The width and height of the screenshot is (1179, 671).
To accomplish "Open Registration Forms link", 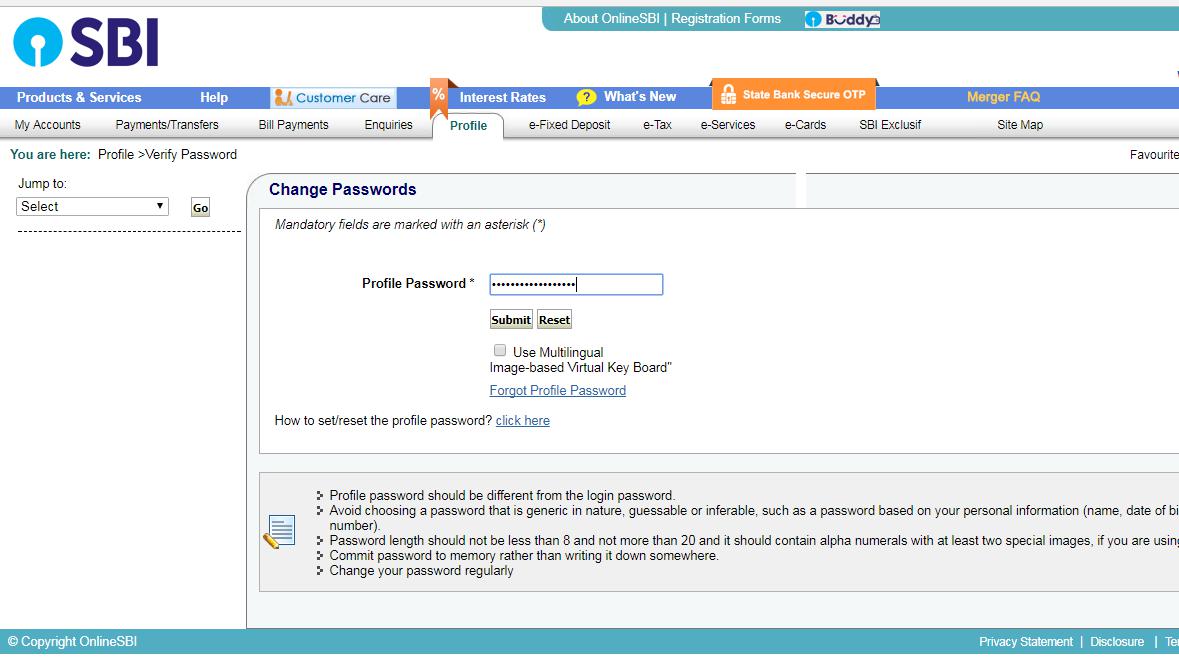I will (726, 19).
